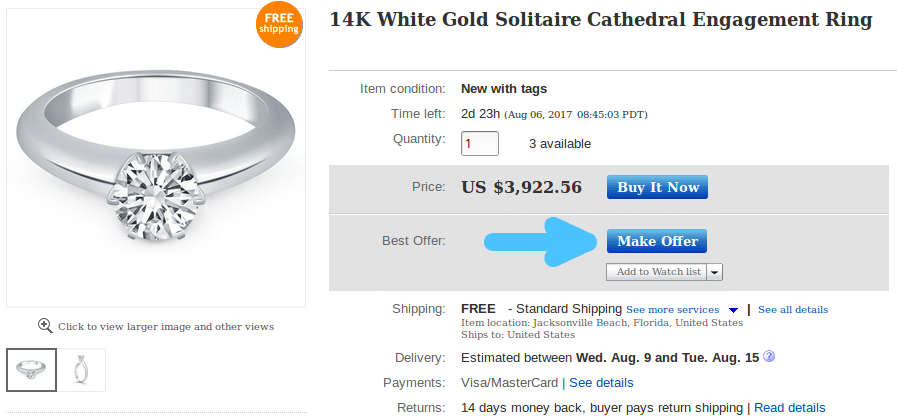Open the See more services link
The width and height of the screenshot is (897, 418).
click(x=672, y=310)
